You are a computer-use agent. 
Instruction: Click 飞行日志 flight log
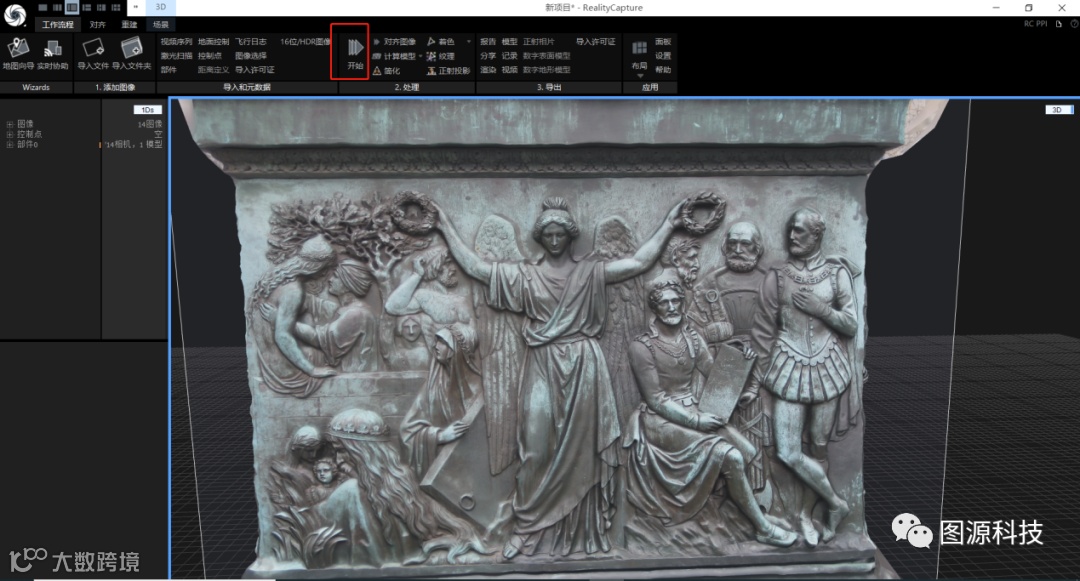click(x=251, y=42)
